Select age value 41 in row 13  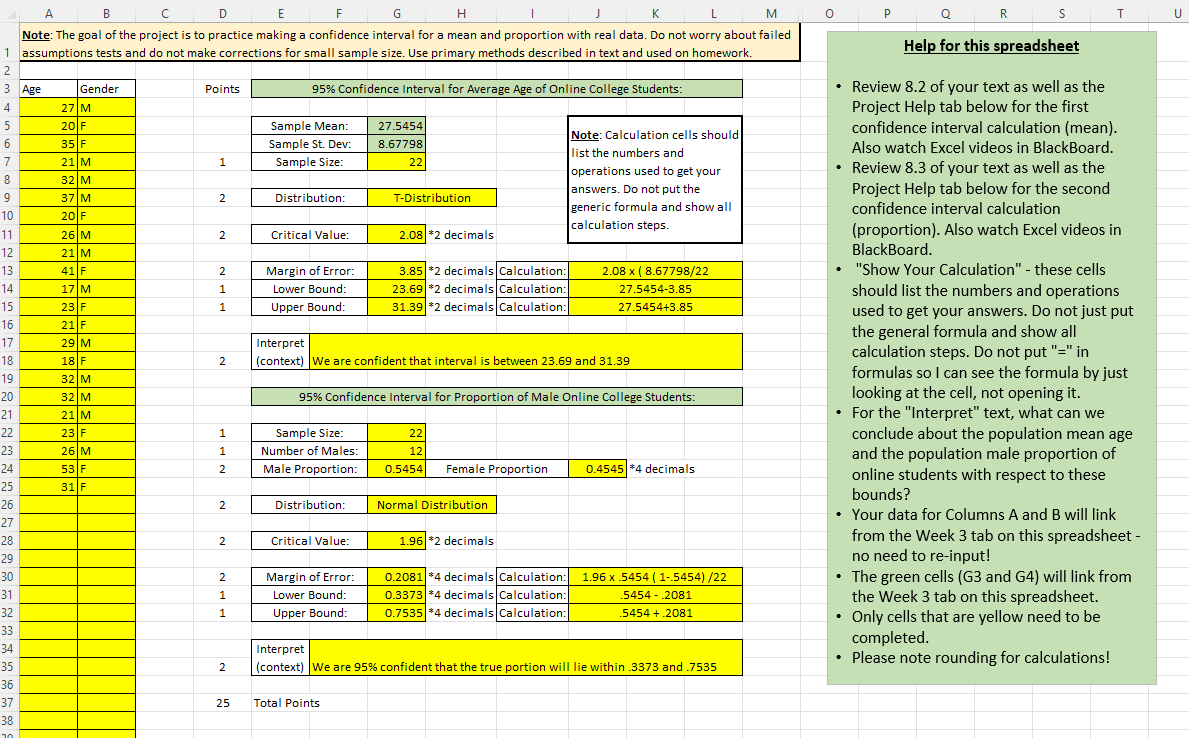point(49,271)
